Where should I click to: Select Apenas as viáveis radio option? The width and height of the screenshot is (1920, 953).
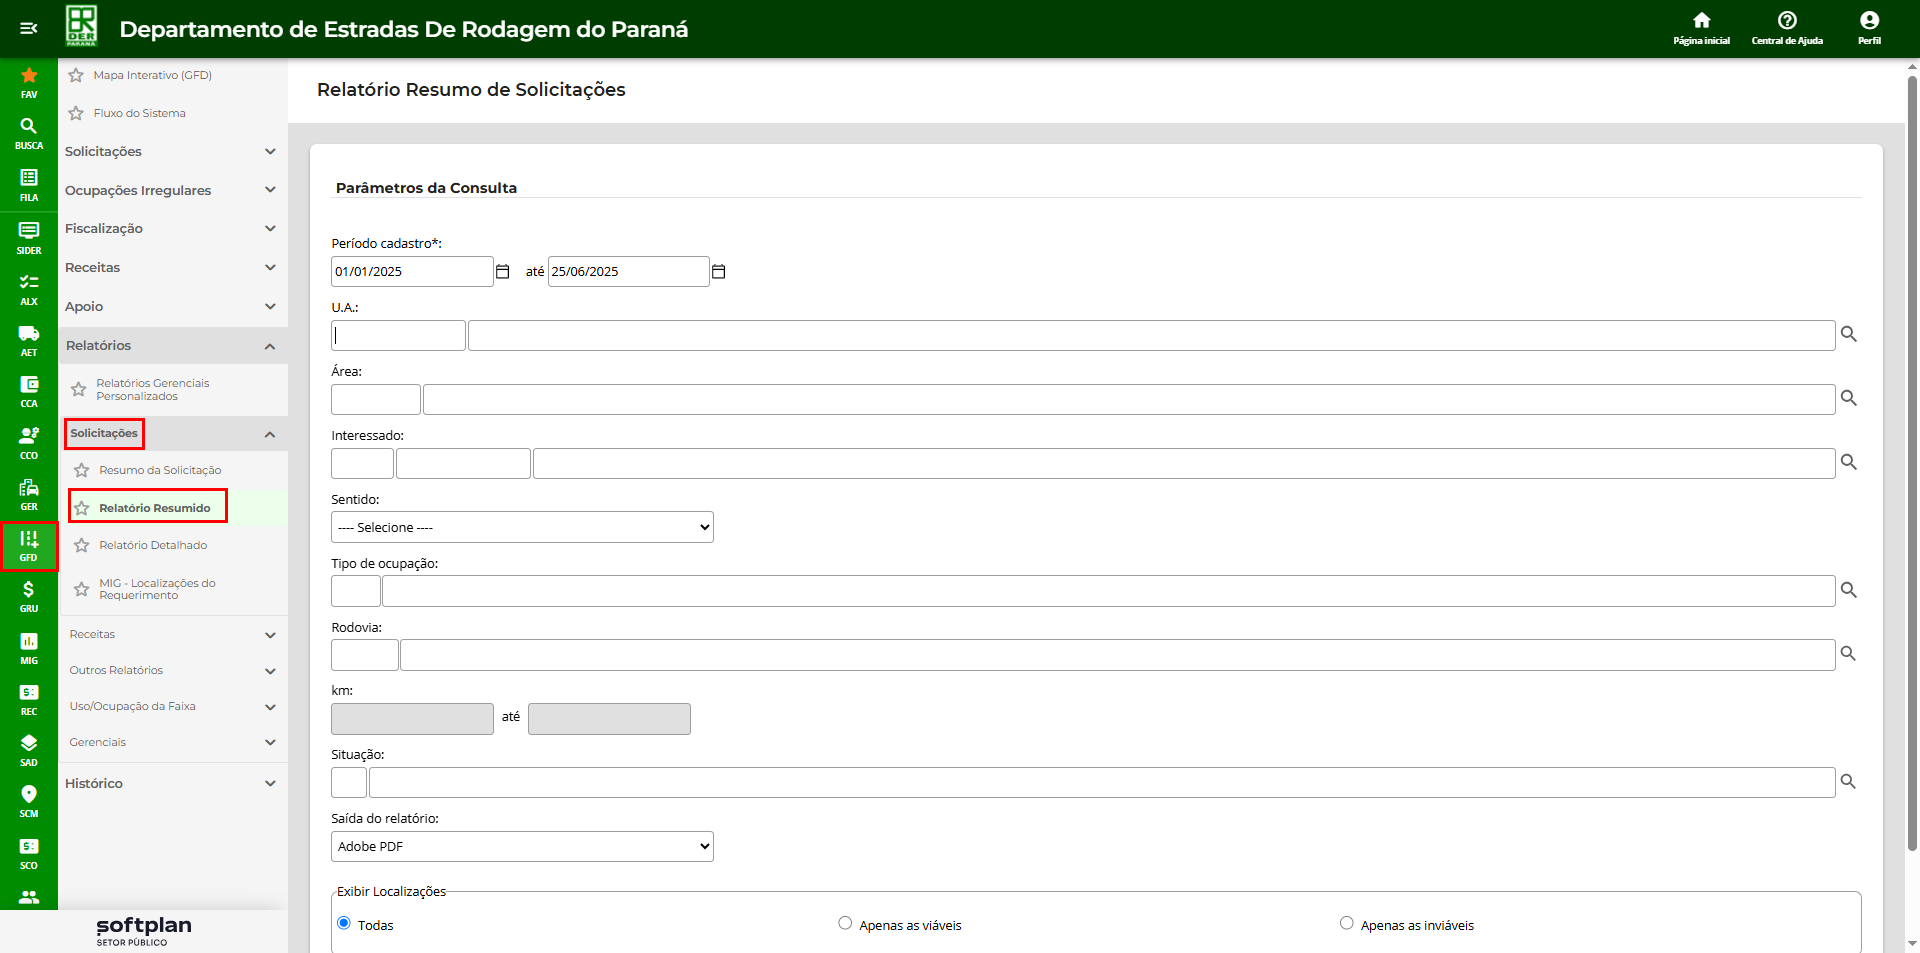coord(845,923)
